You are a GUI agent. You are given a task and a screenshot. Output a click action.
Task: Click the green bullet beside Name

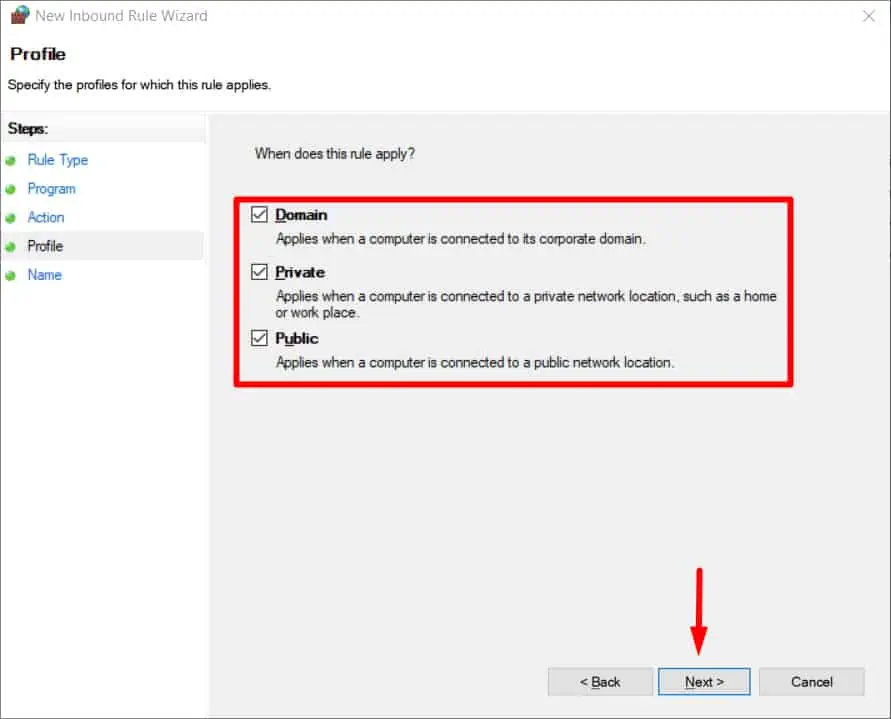[10, 276]
